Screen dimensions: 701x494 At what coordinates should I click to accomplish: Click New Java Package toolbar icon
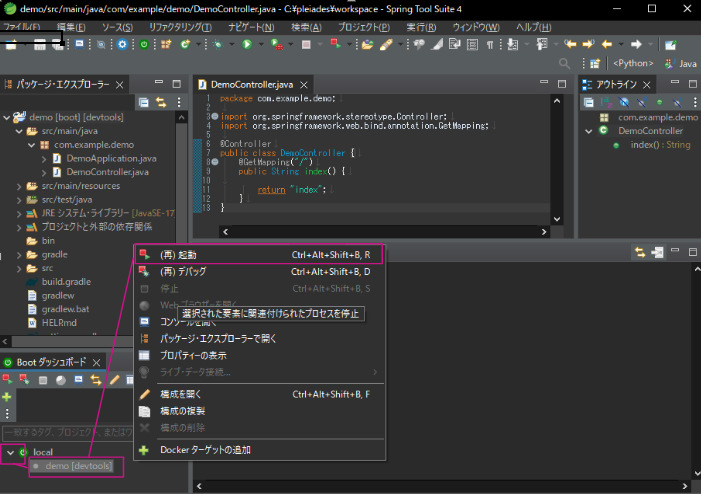pyautogui.click(x=166, y=44)
